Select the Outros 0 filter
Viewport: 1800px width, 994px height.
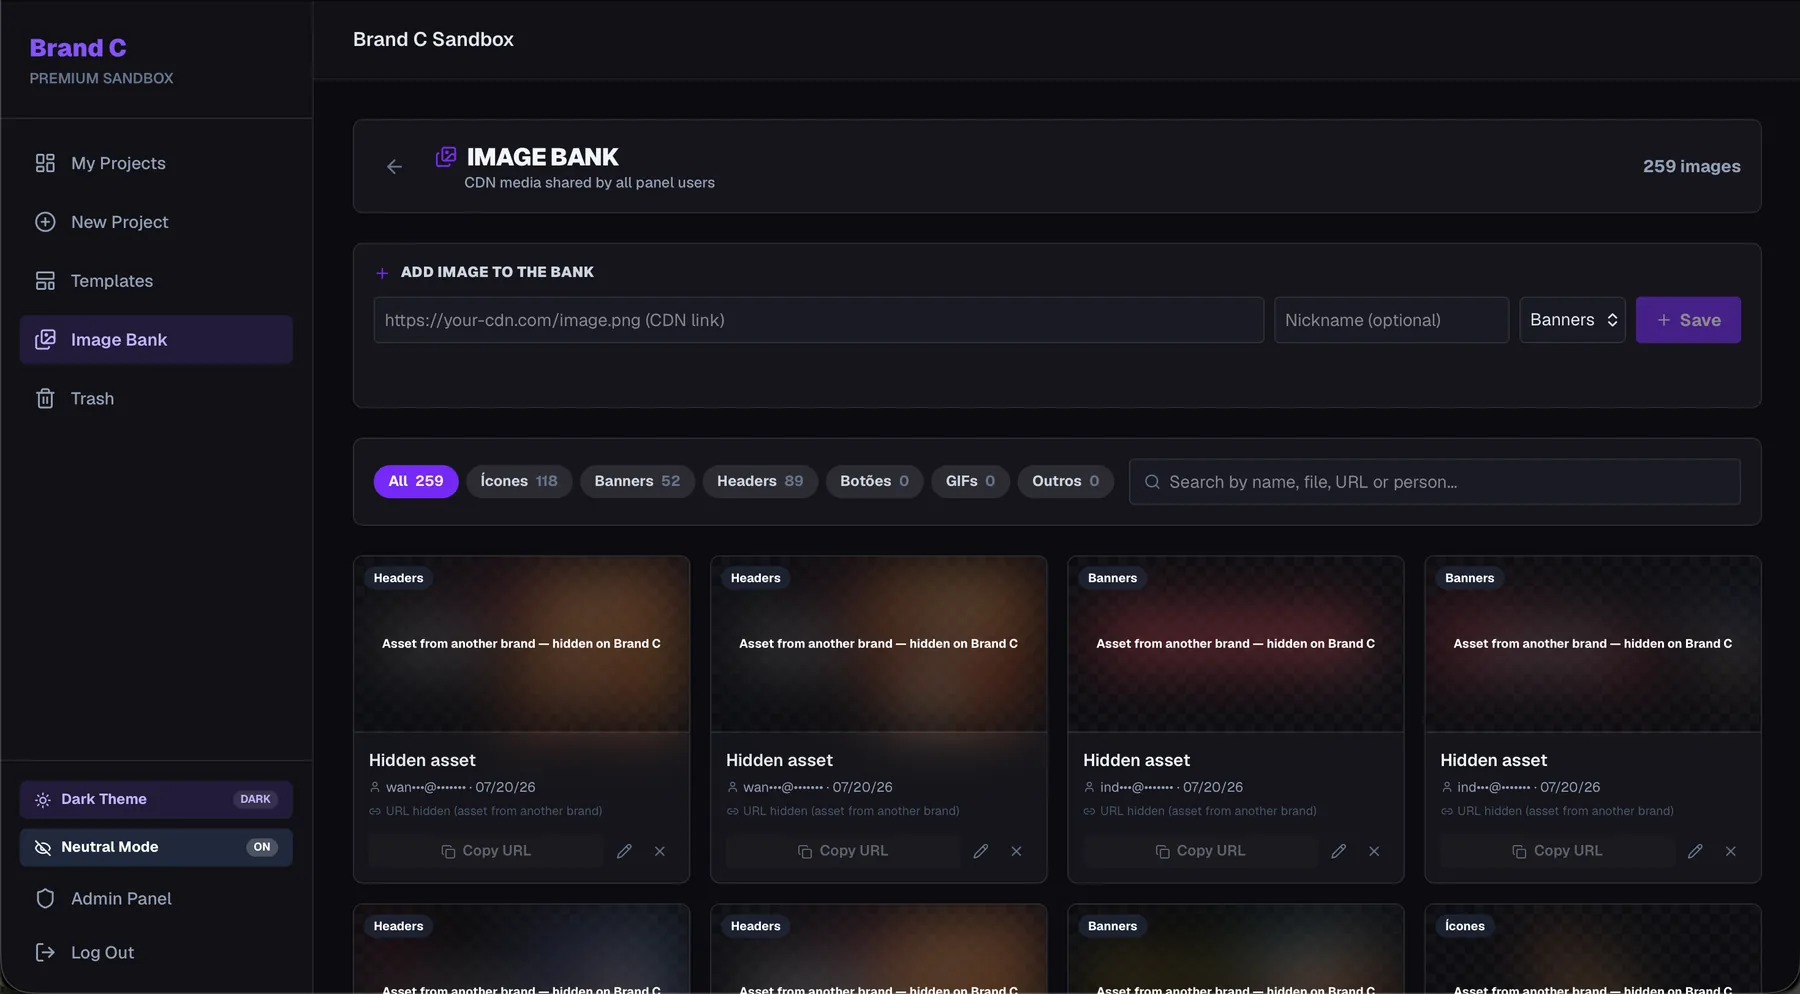click(1065, 481)
